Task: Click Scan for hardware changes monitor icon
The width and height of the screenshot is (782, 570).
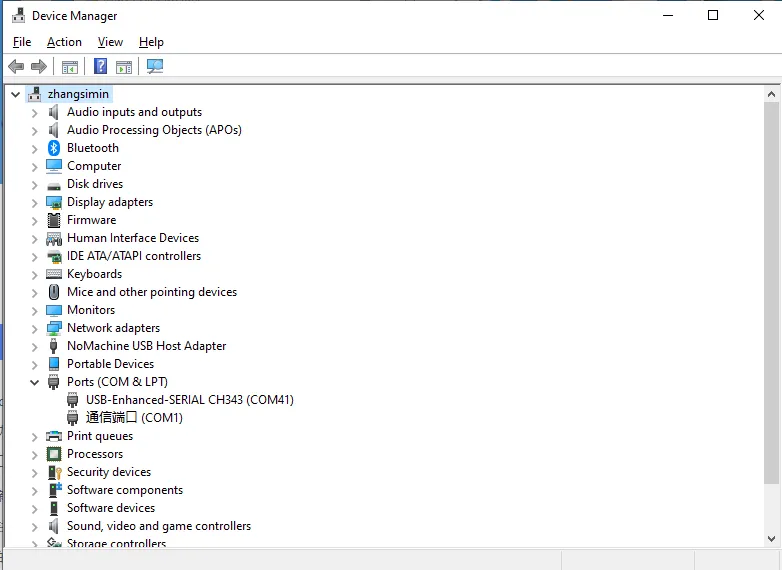Action: [x=155, y=67]
